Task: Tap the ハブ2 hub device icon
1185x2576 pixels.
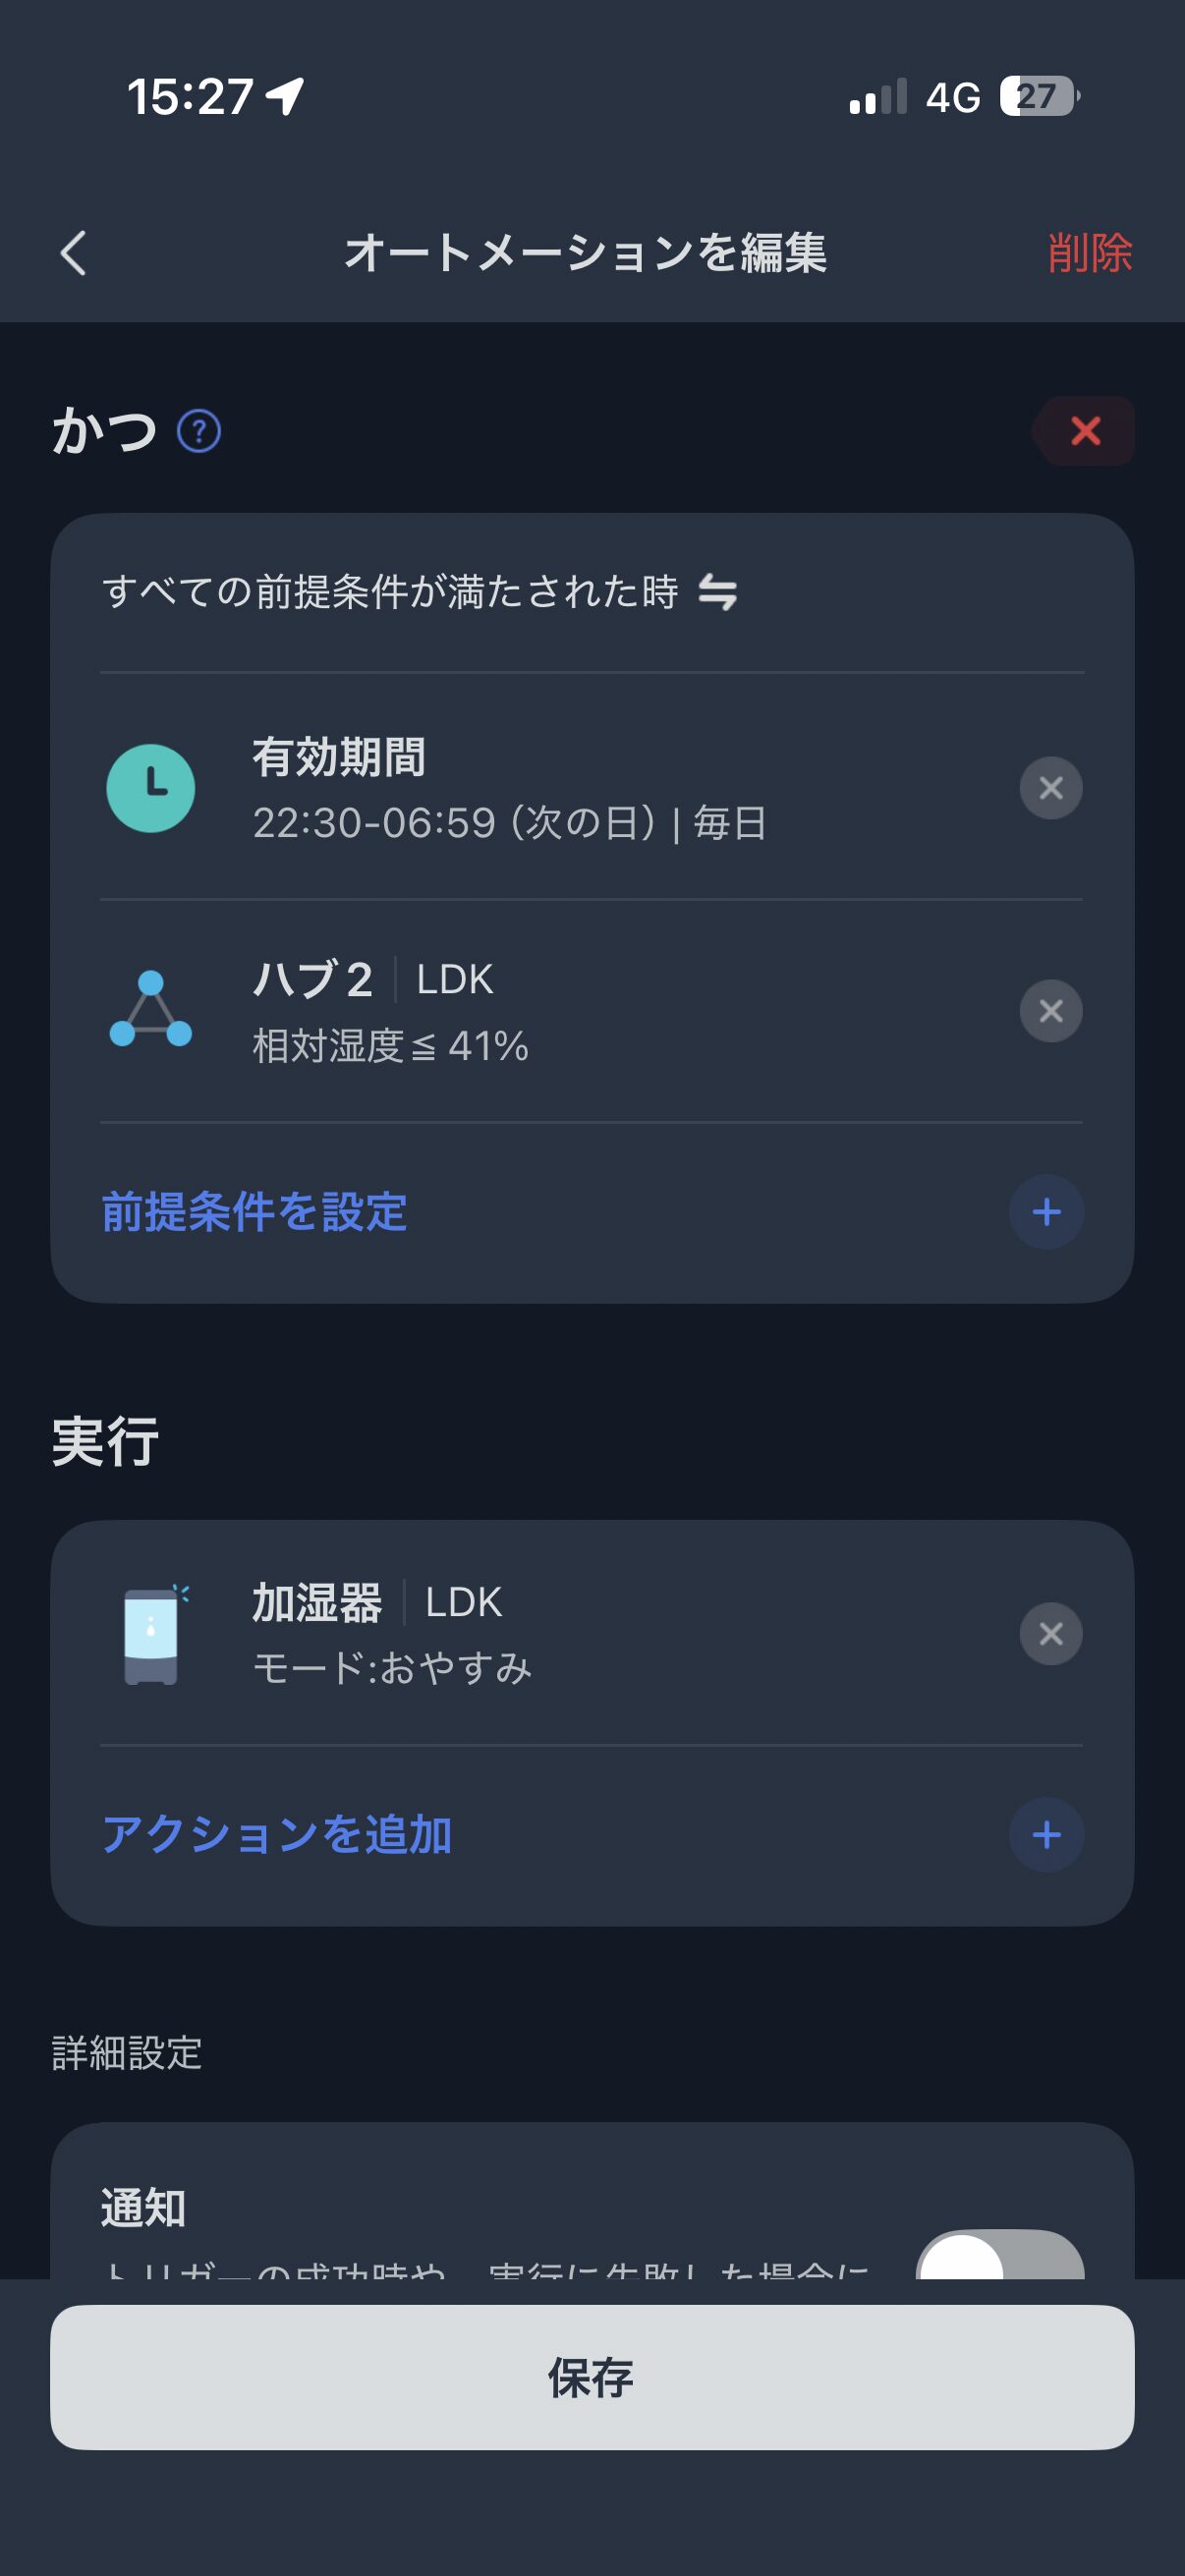Action: tap(150, 1010)
